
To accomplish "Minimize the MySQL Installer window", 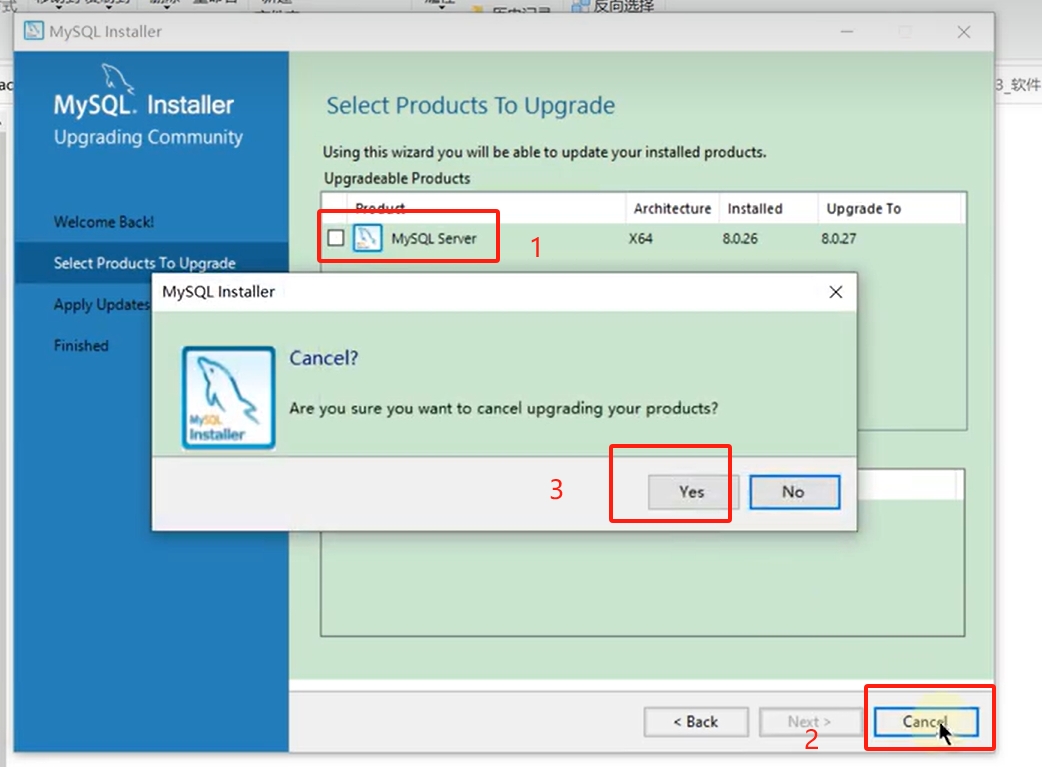I will pos(847,32).
